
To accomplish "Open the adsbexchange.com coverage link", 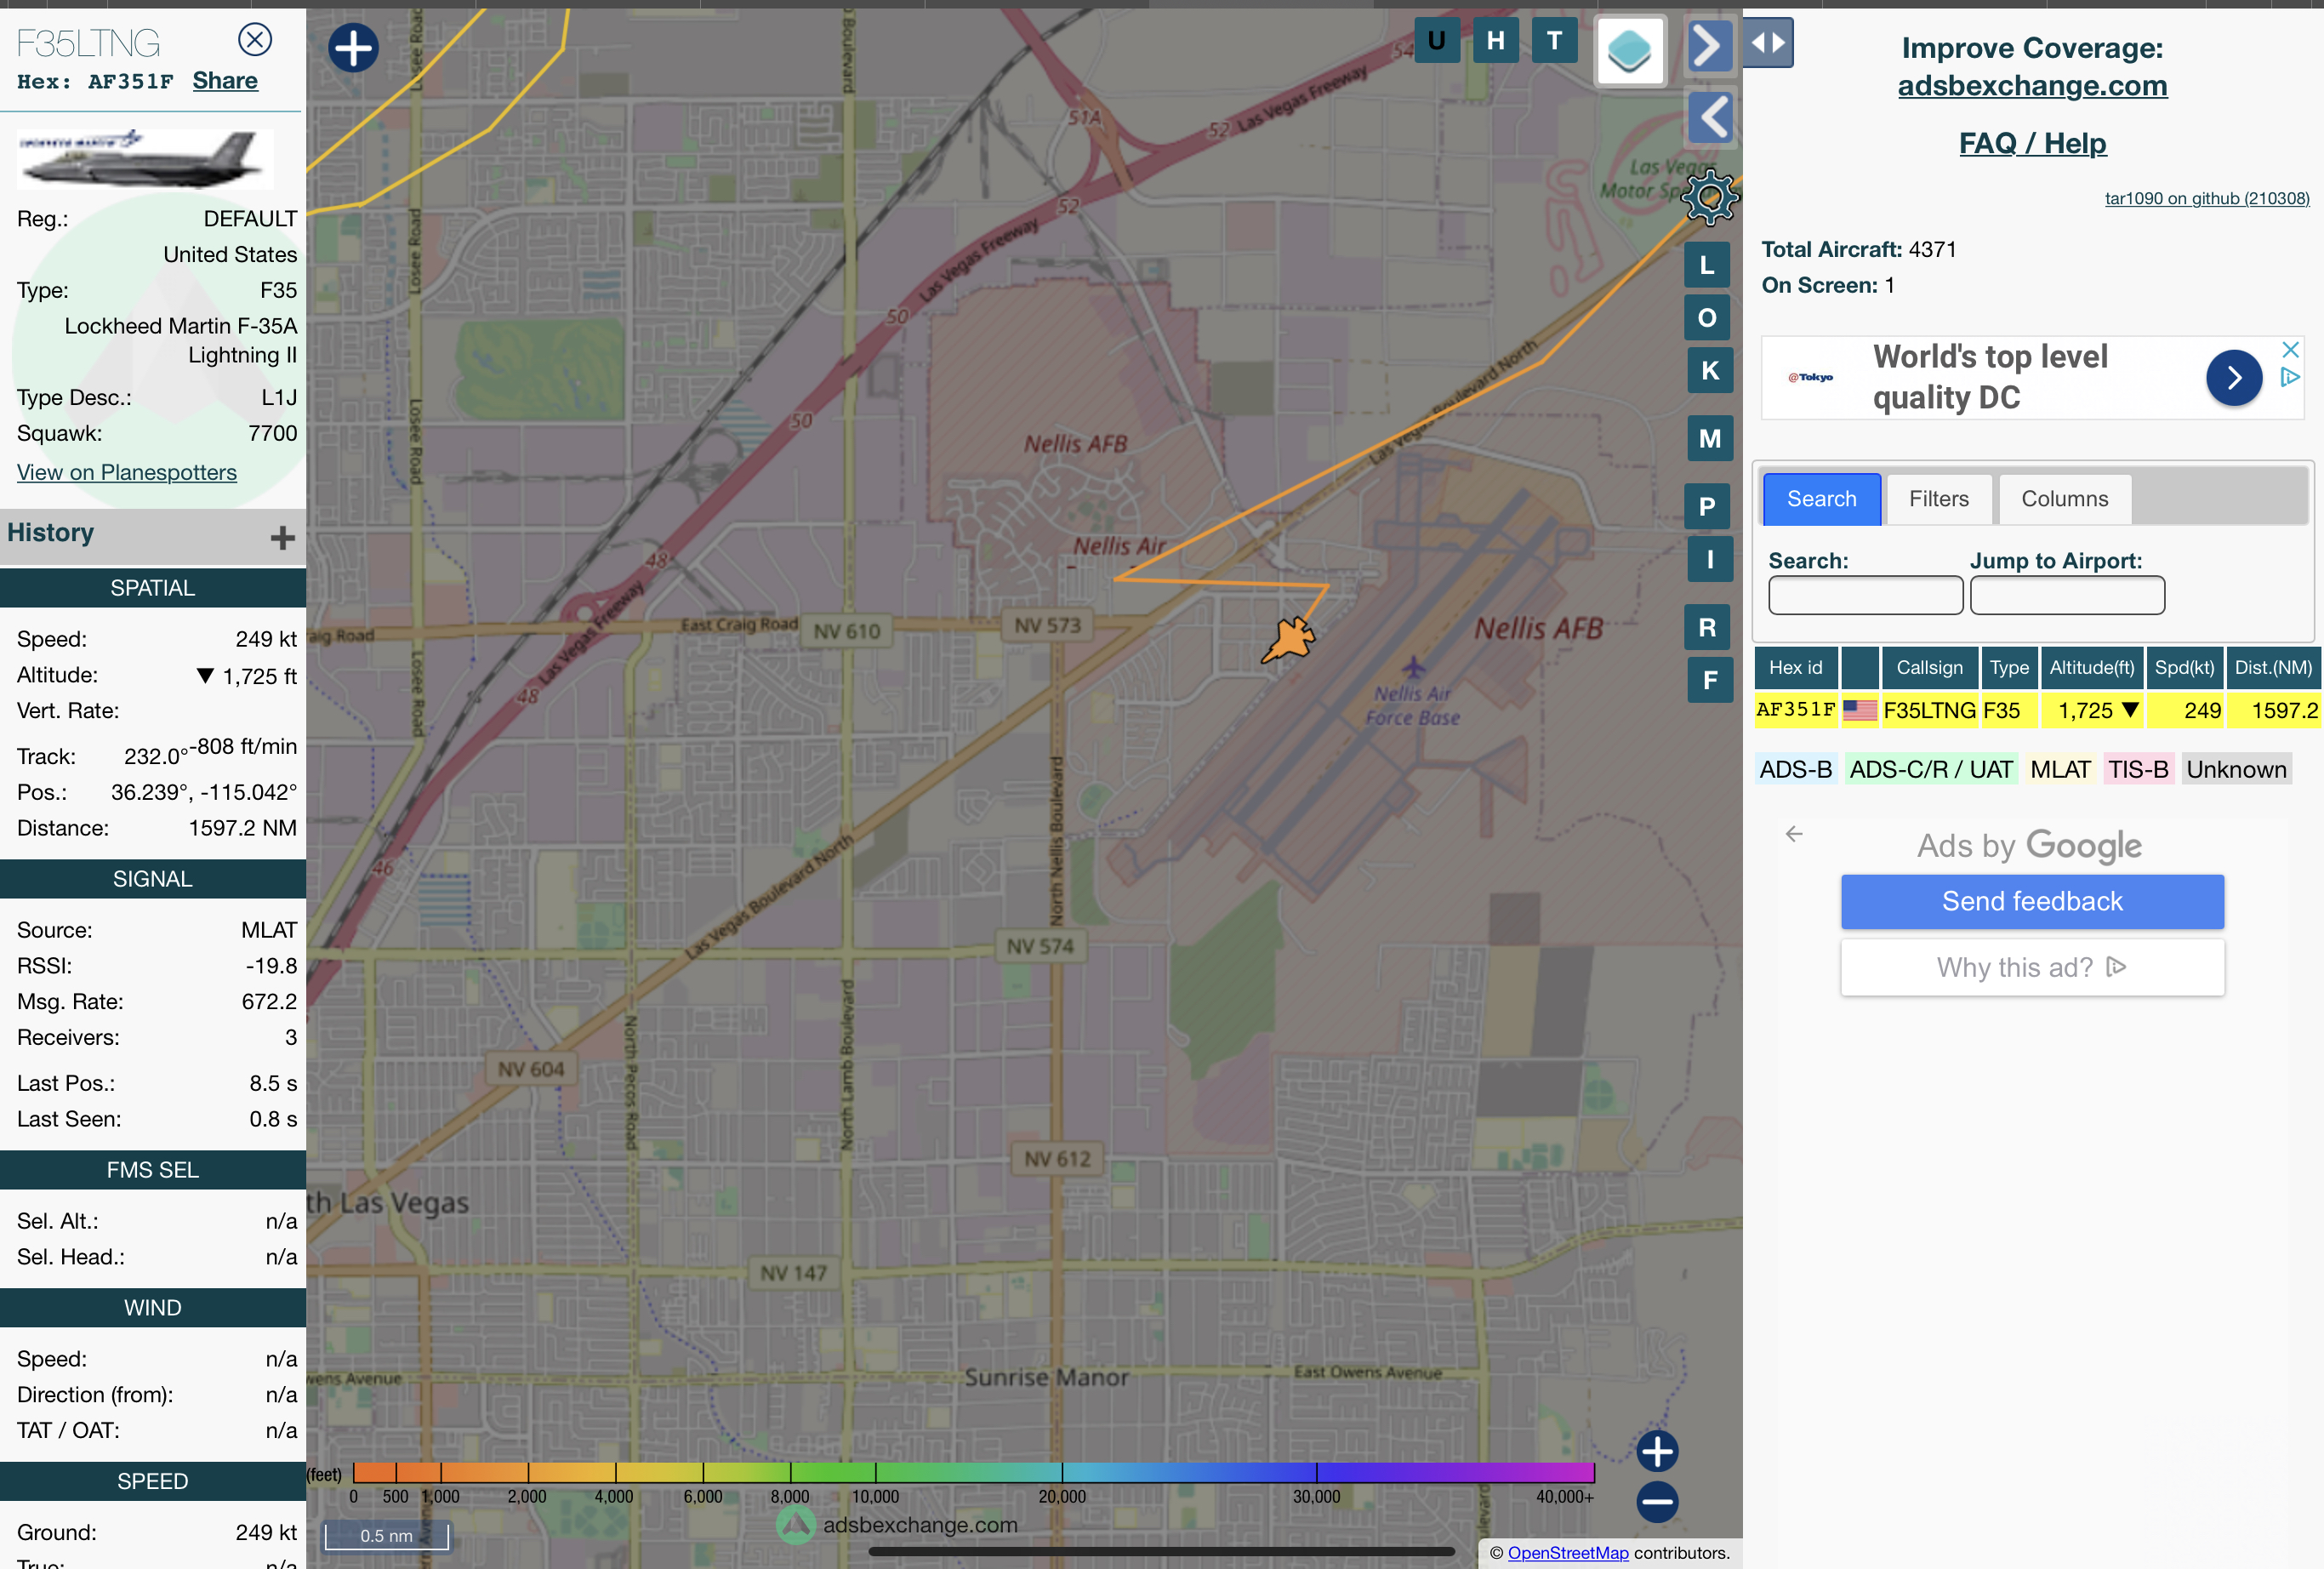I will pos(2032,85).
